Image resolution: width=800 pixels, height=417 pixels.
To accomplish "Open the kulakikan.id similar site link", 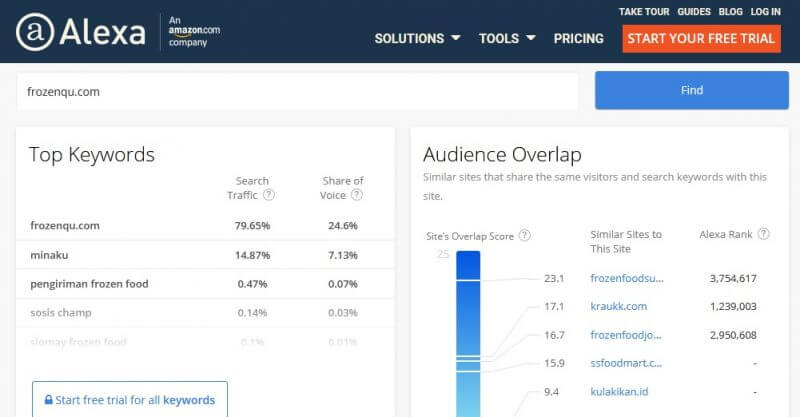I will point(619,391).
